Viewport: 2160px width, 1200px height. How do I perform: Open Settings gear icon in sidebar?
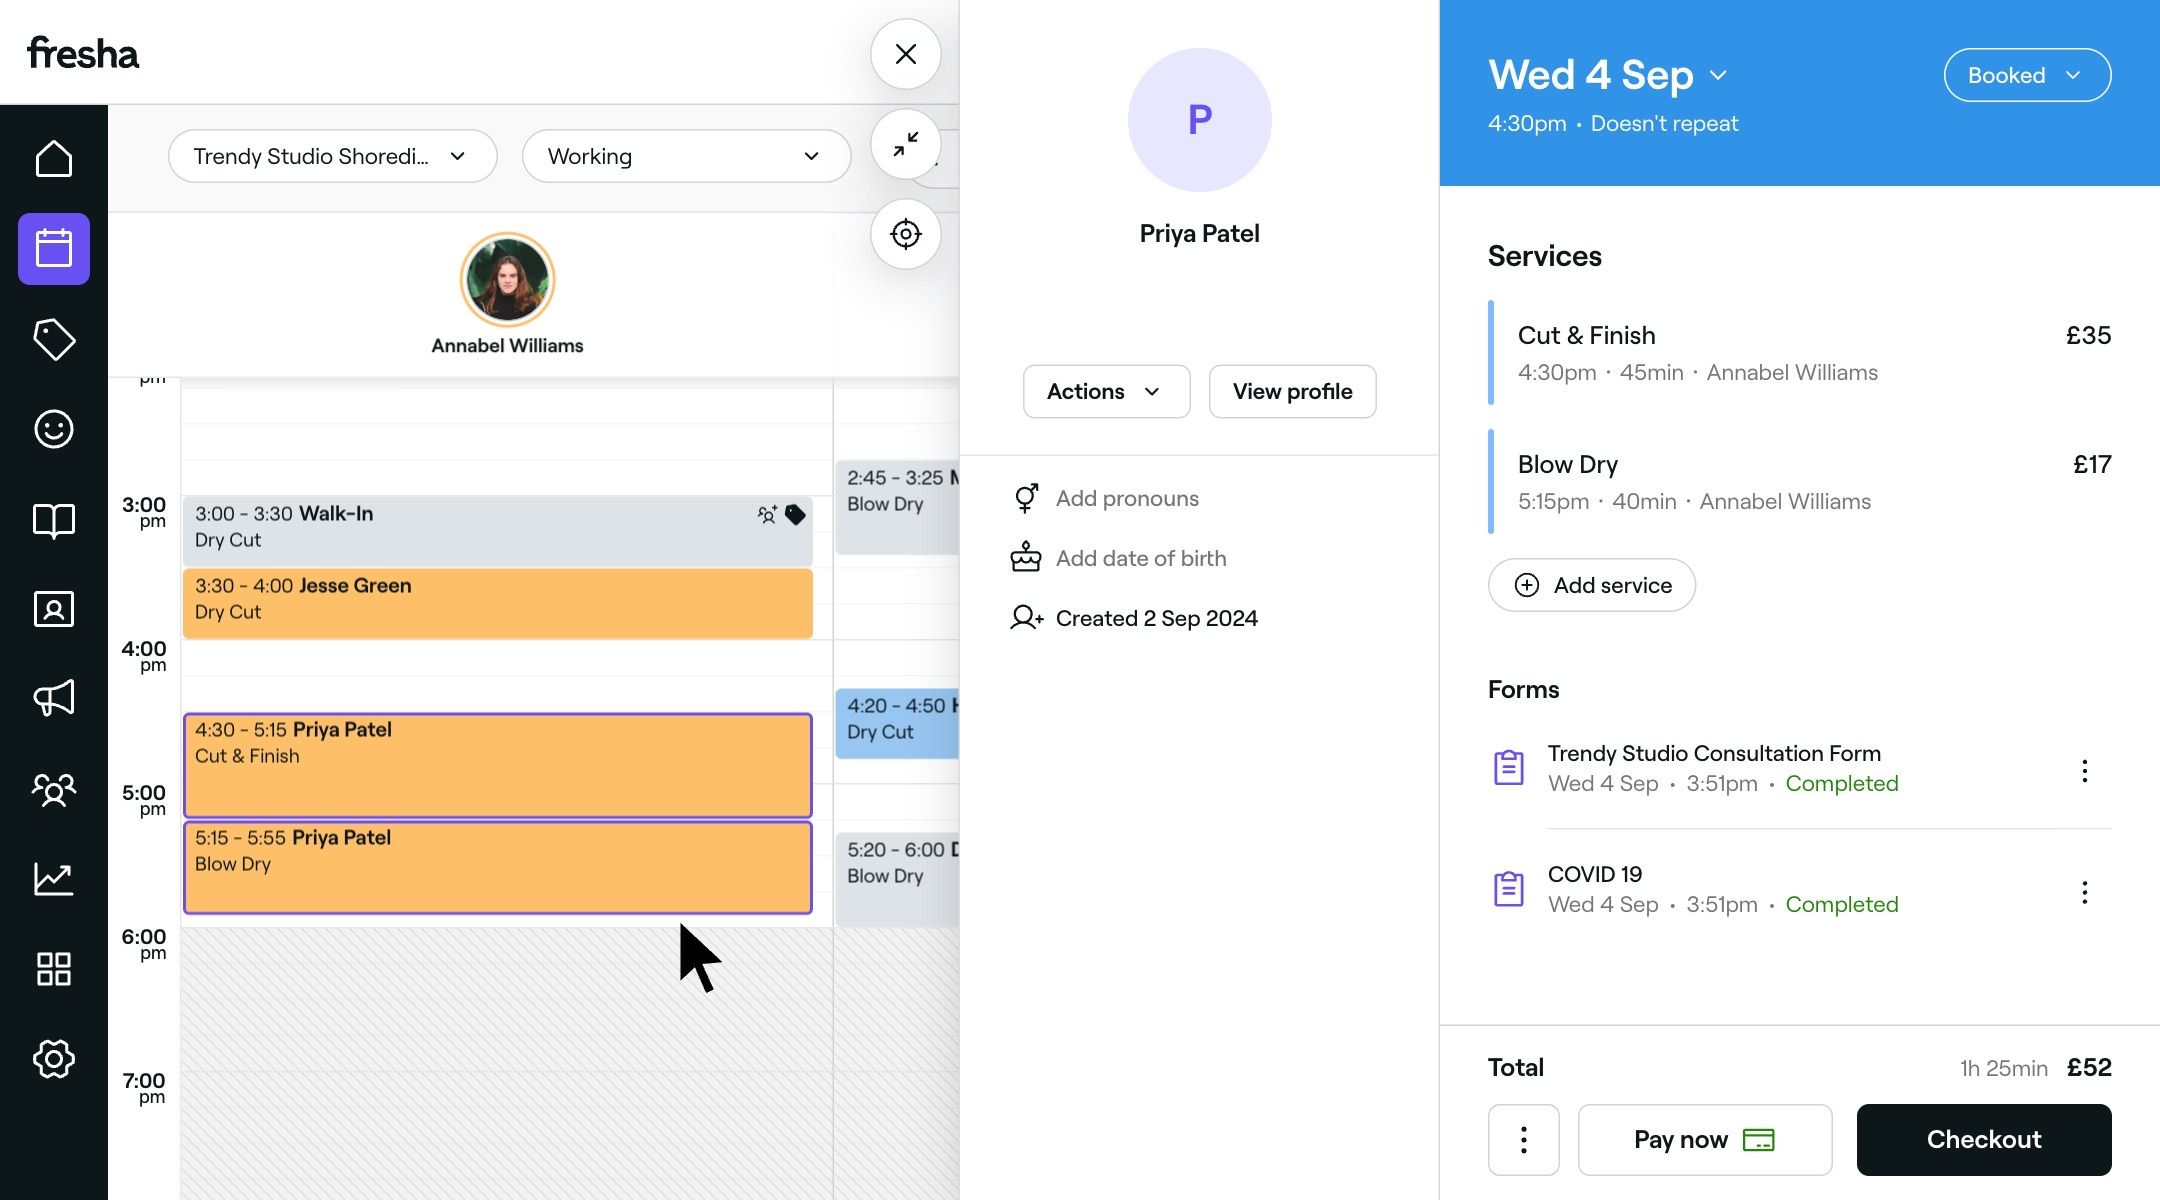[x=54, y=1058]
